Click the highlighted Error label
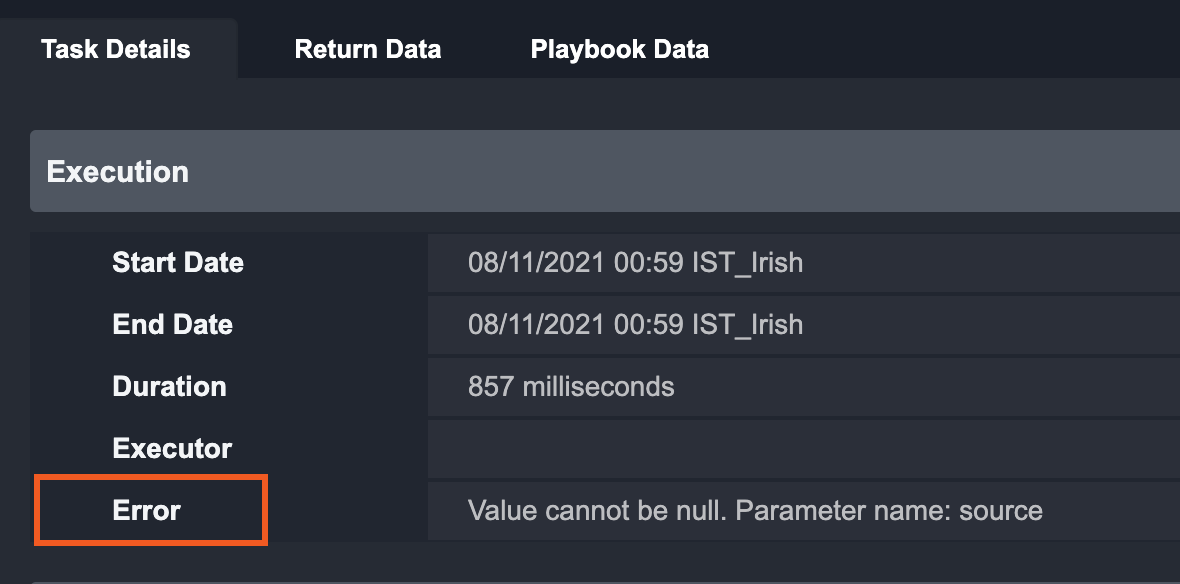Image resolution: width=1180 pixels, height=584 pixels. 147,511
